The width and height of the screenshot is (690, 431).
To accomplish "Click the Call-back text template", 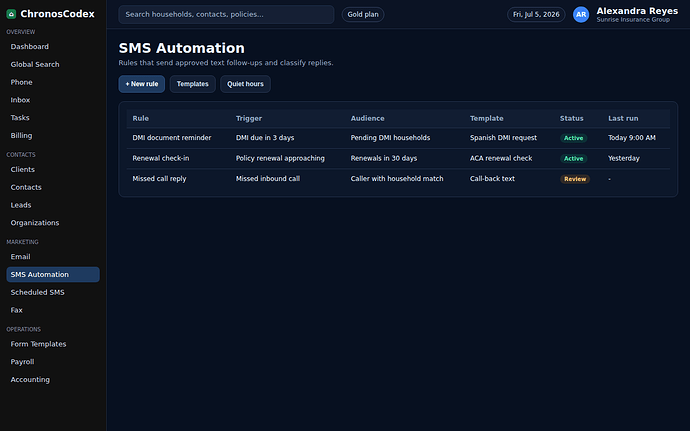I will [x=492, y=179].
